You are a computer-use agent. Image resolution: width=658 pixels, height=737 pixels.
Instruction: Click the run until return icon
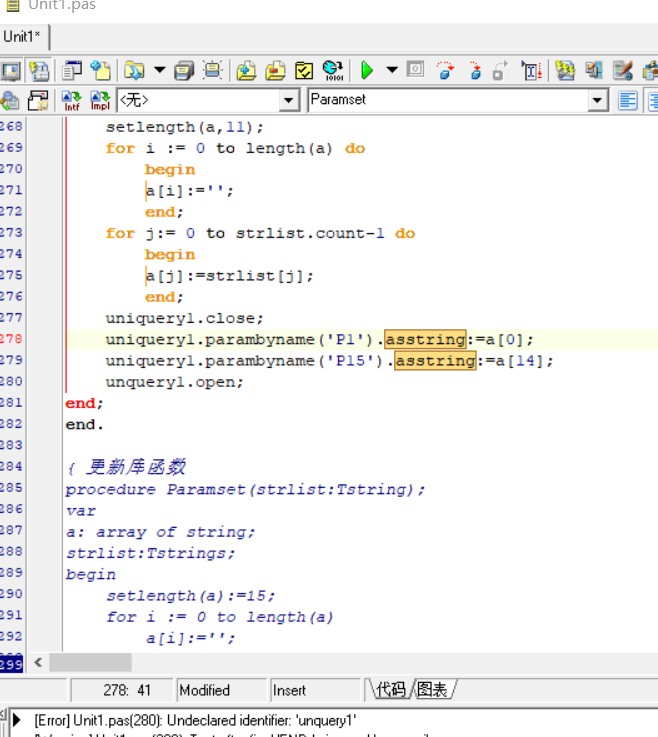click(x=500, y=71)
